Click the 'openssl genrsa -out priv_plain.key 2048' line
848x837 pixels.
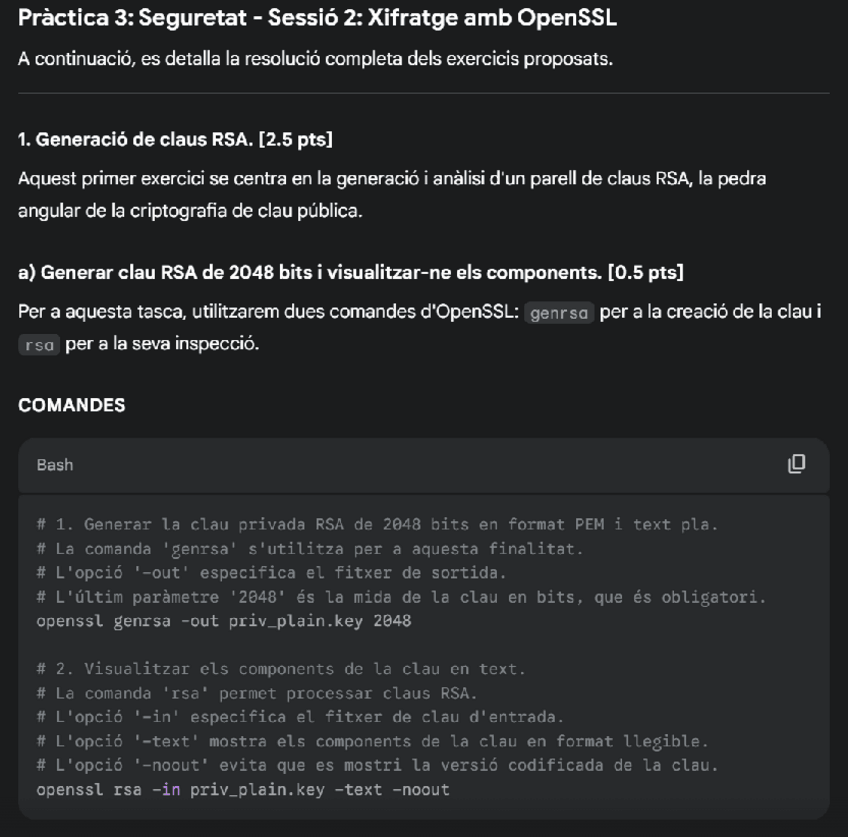point(223,621)
